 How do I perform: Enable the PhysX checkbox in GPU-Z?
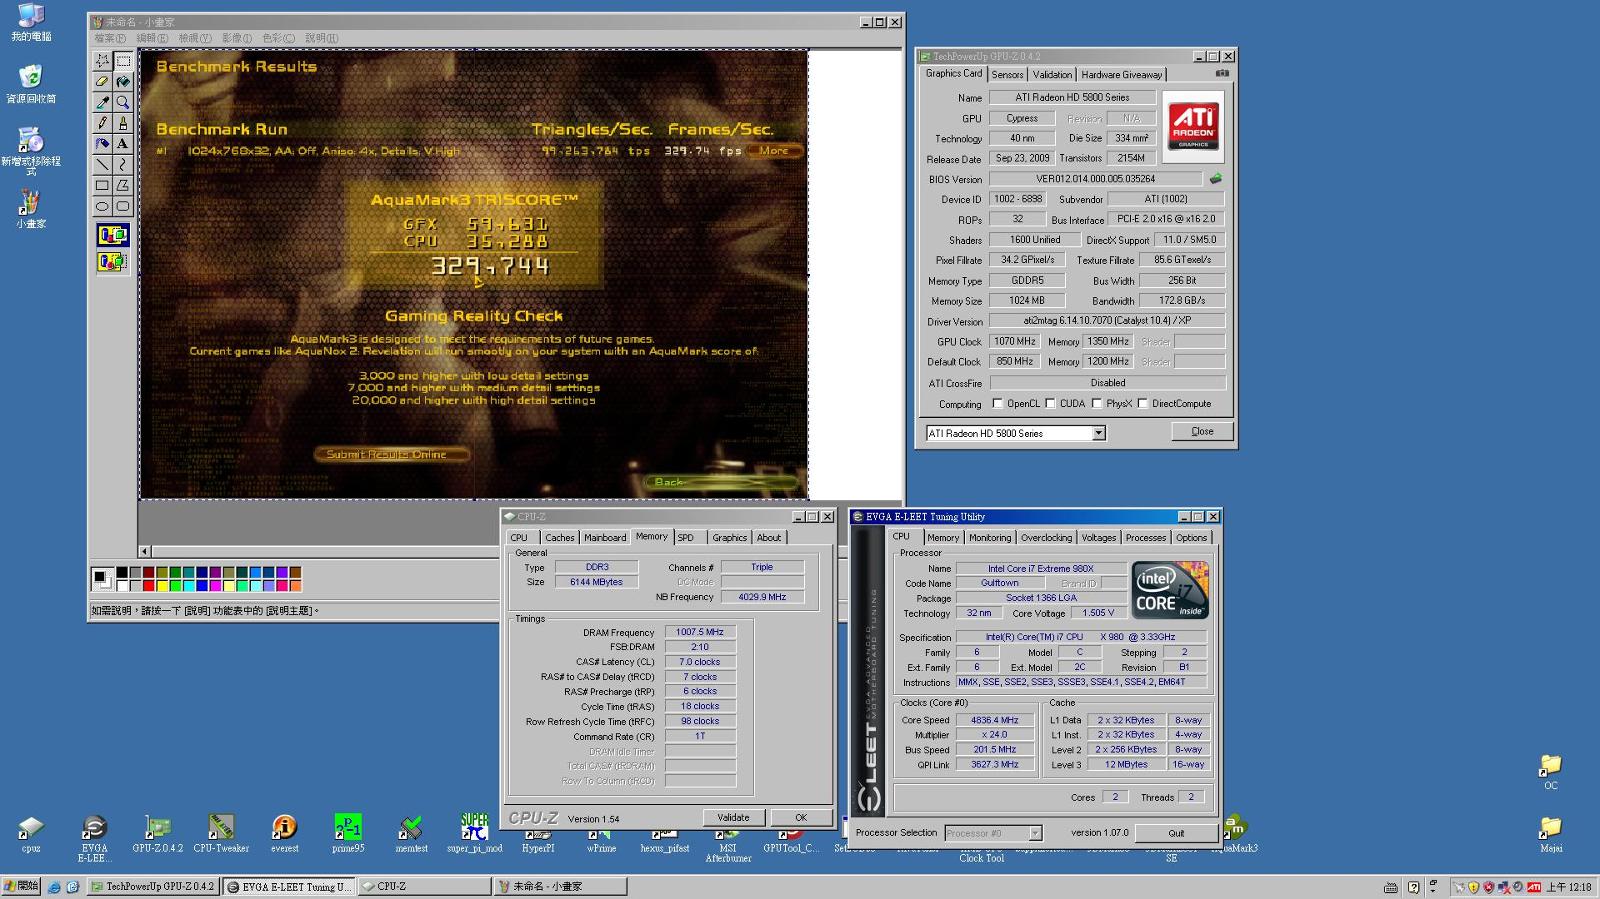coord(1097,404)
